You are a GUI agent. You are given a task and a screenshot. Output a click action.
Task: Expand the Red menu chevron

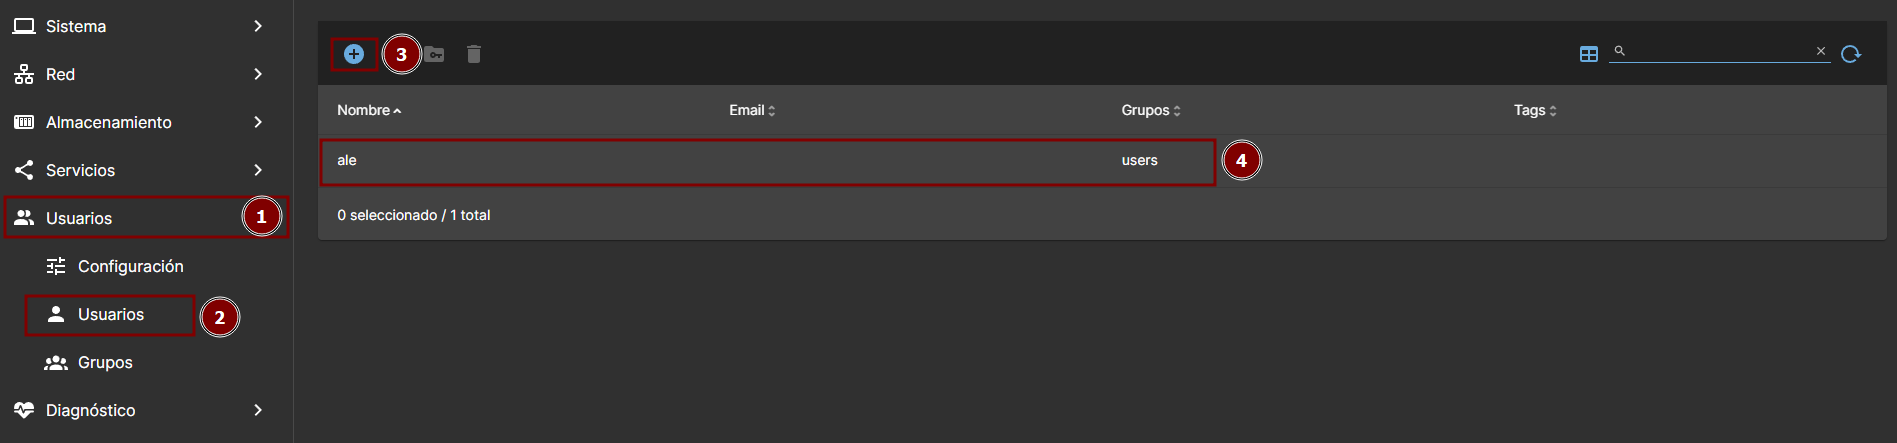pyautogui.click(x=258, y=74)
